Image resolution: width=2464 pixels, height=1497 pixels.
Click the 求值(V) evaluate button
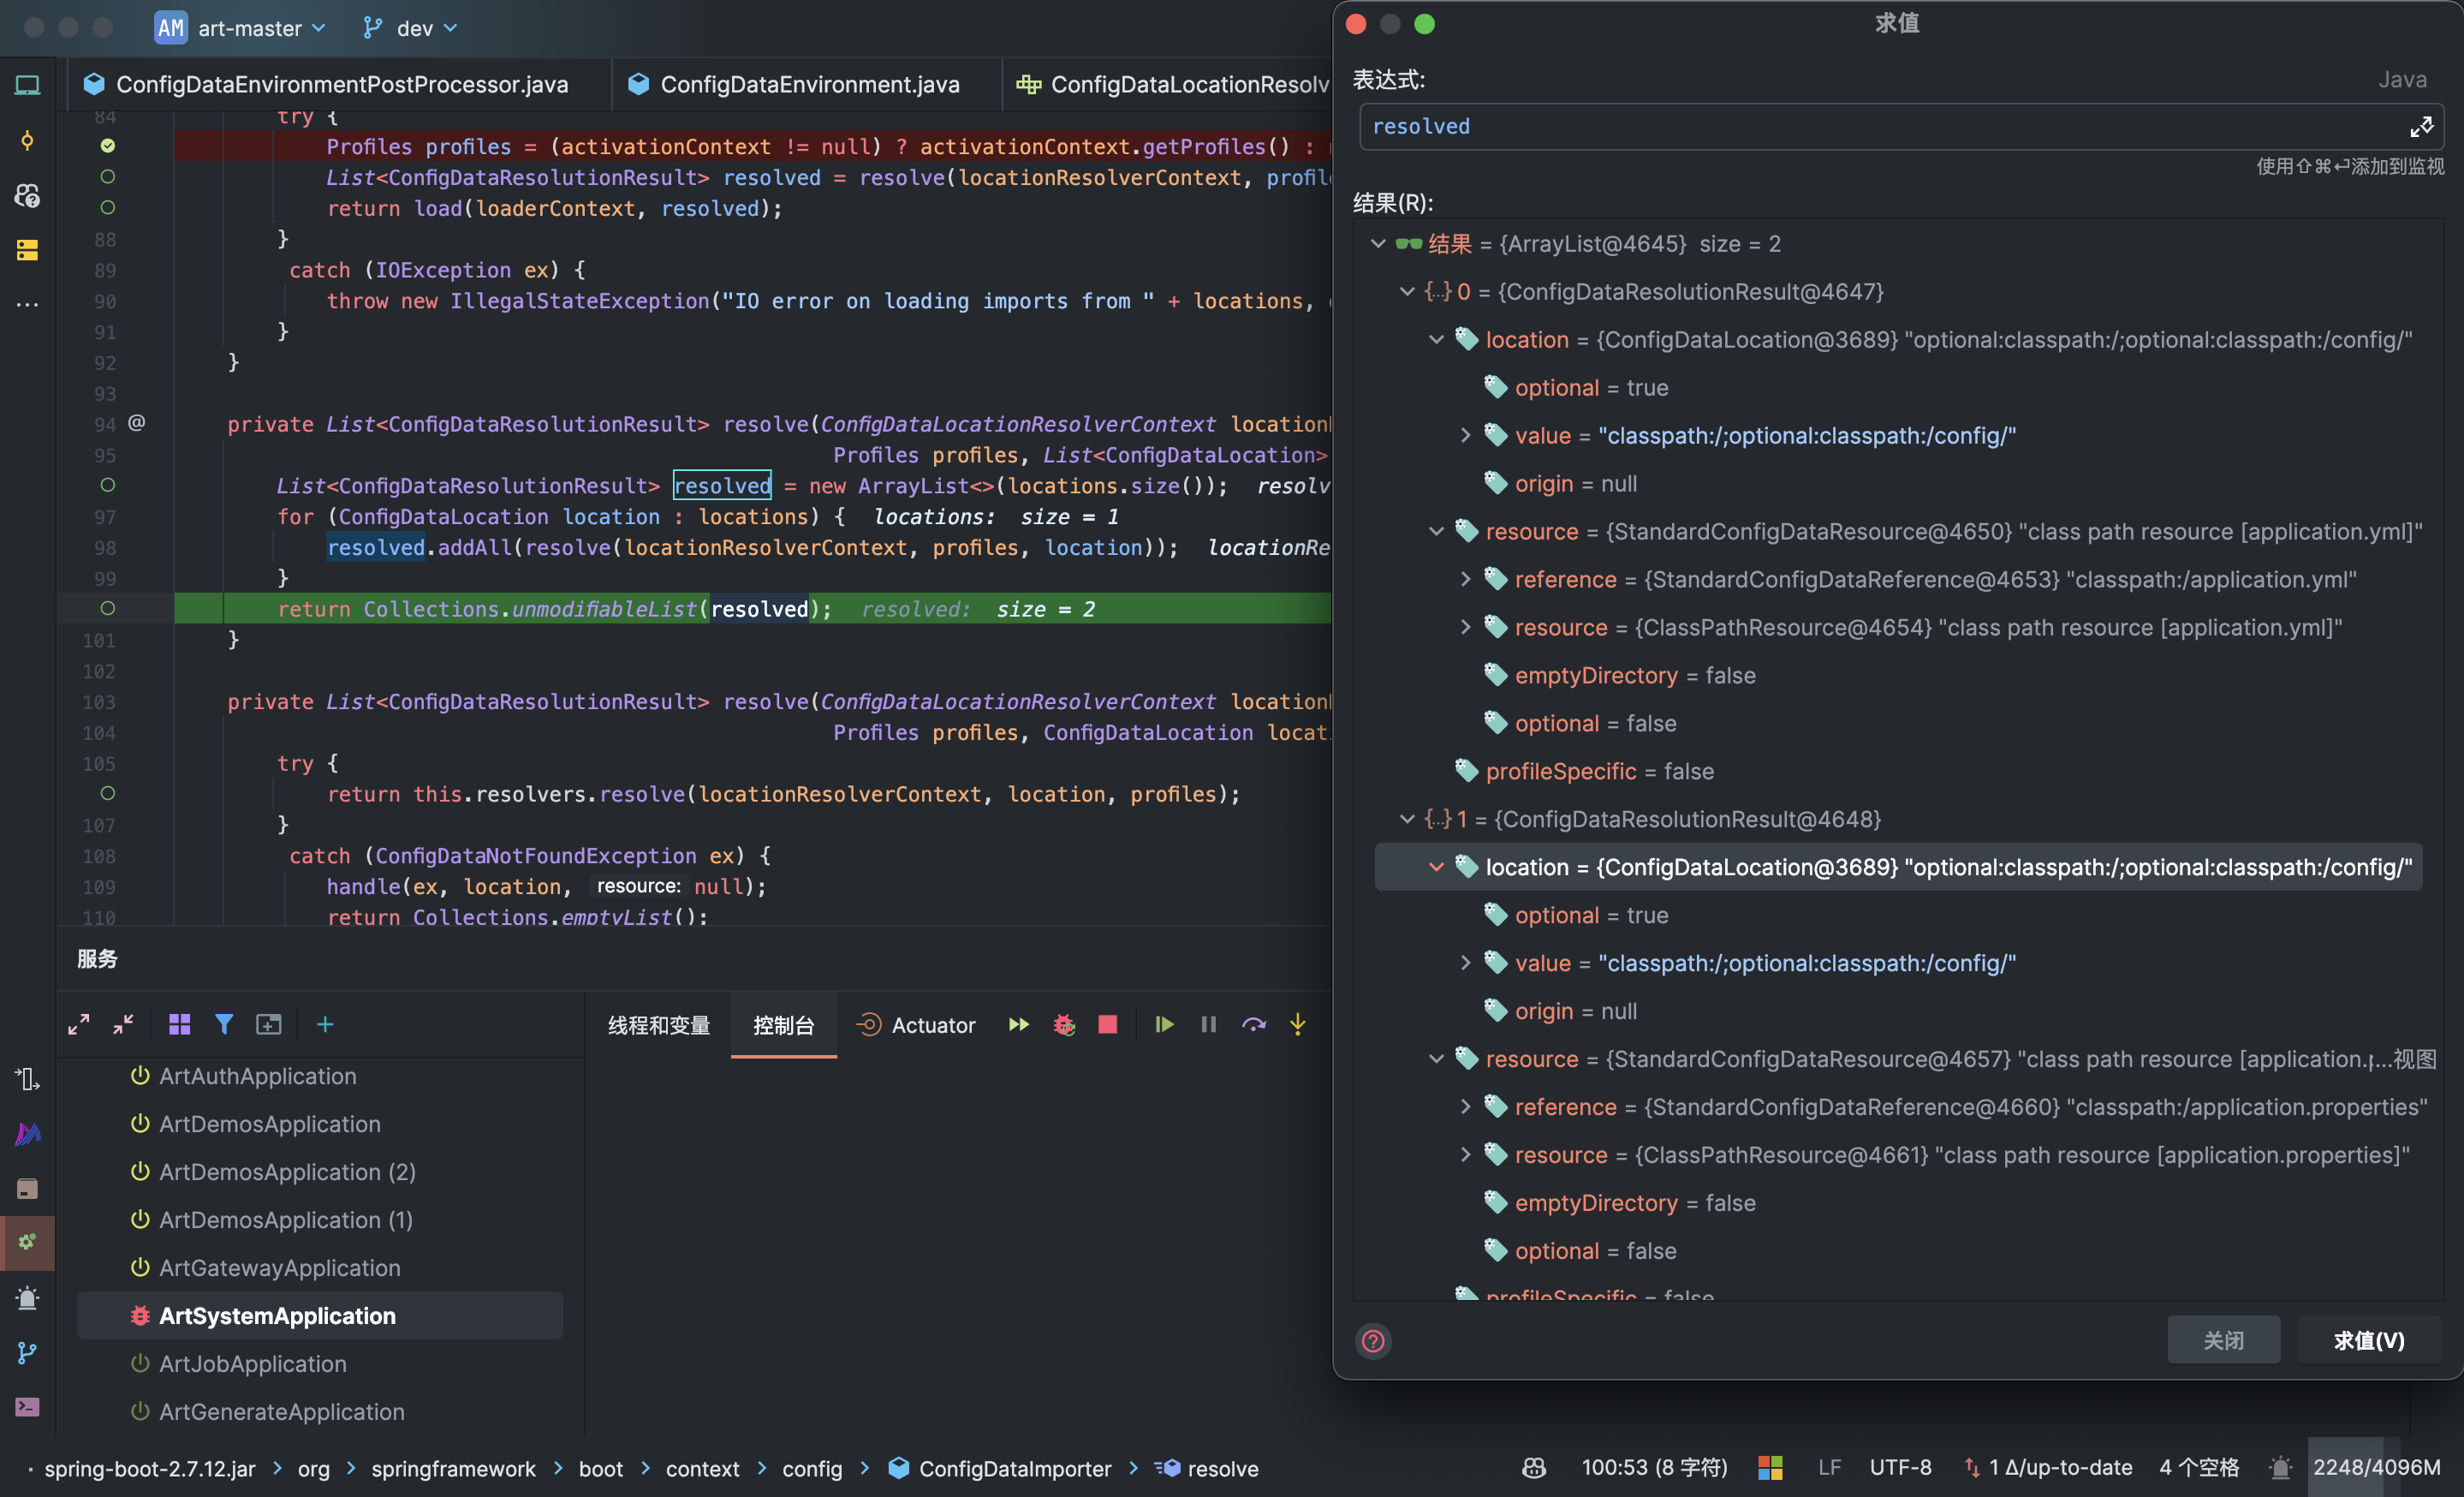(2367, 1340)
